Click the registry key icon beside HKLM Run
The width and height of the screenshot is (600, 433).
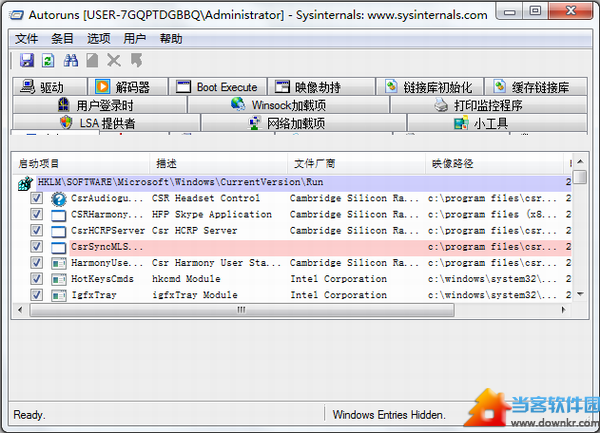26,183
